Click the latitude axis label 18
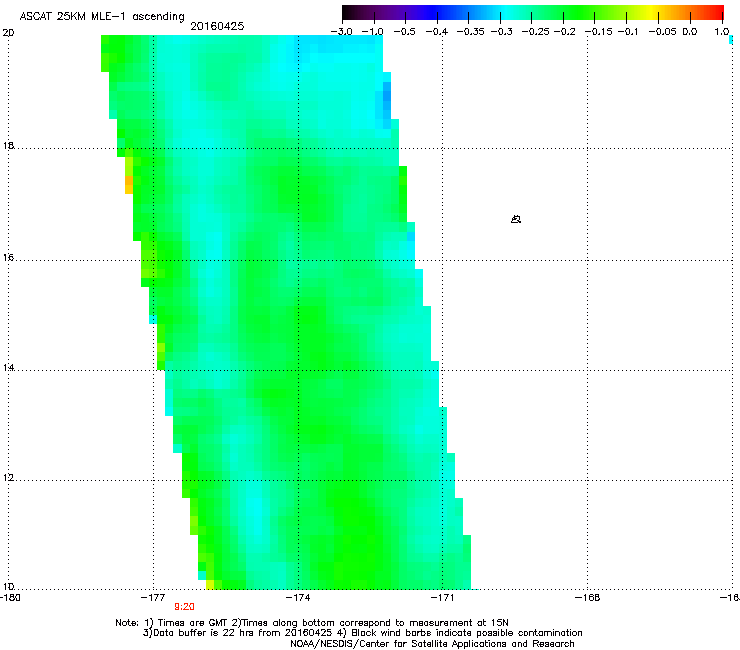740x650 pixels. [8, 146]
